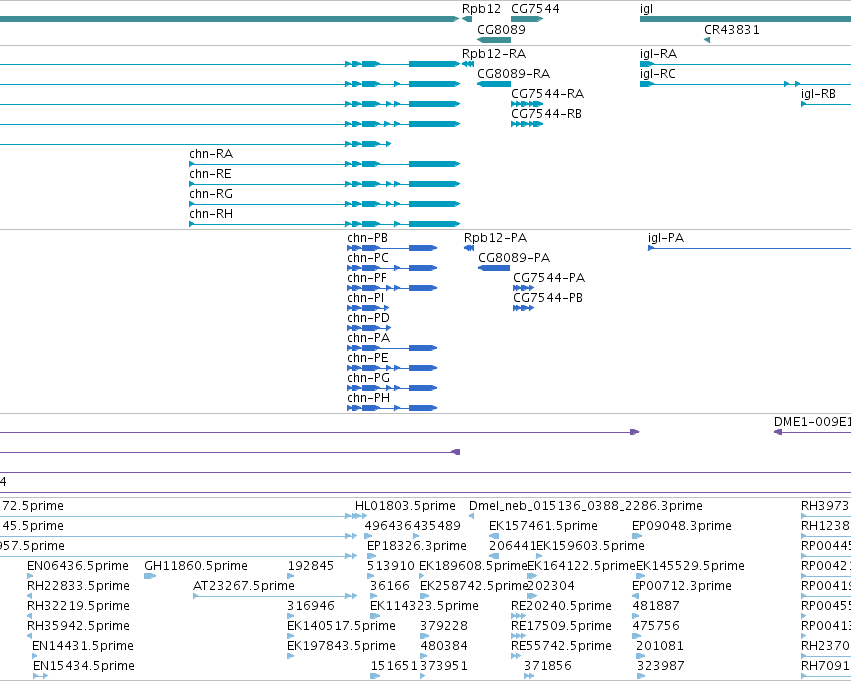
Task: Select the EK140517.5prime EST label
Action: [x=341, y=627]
